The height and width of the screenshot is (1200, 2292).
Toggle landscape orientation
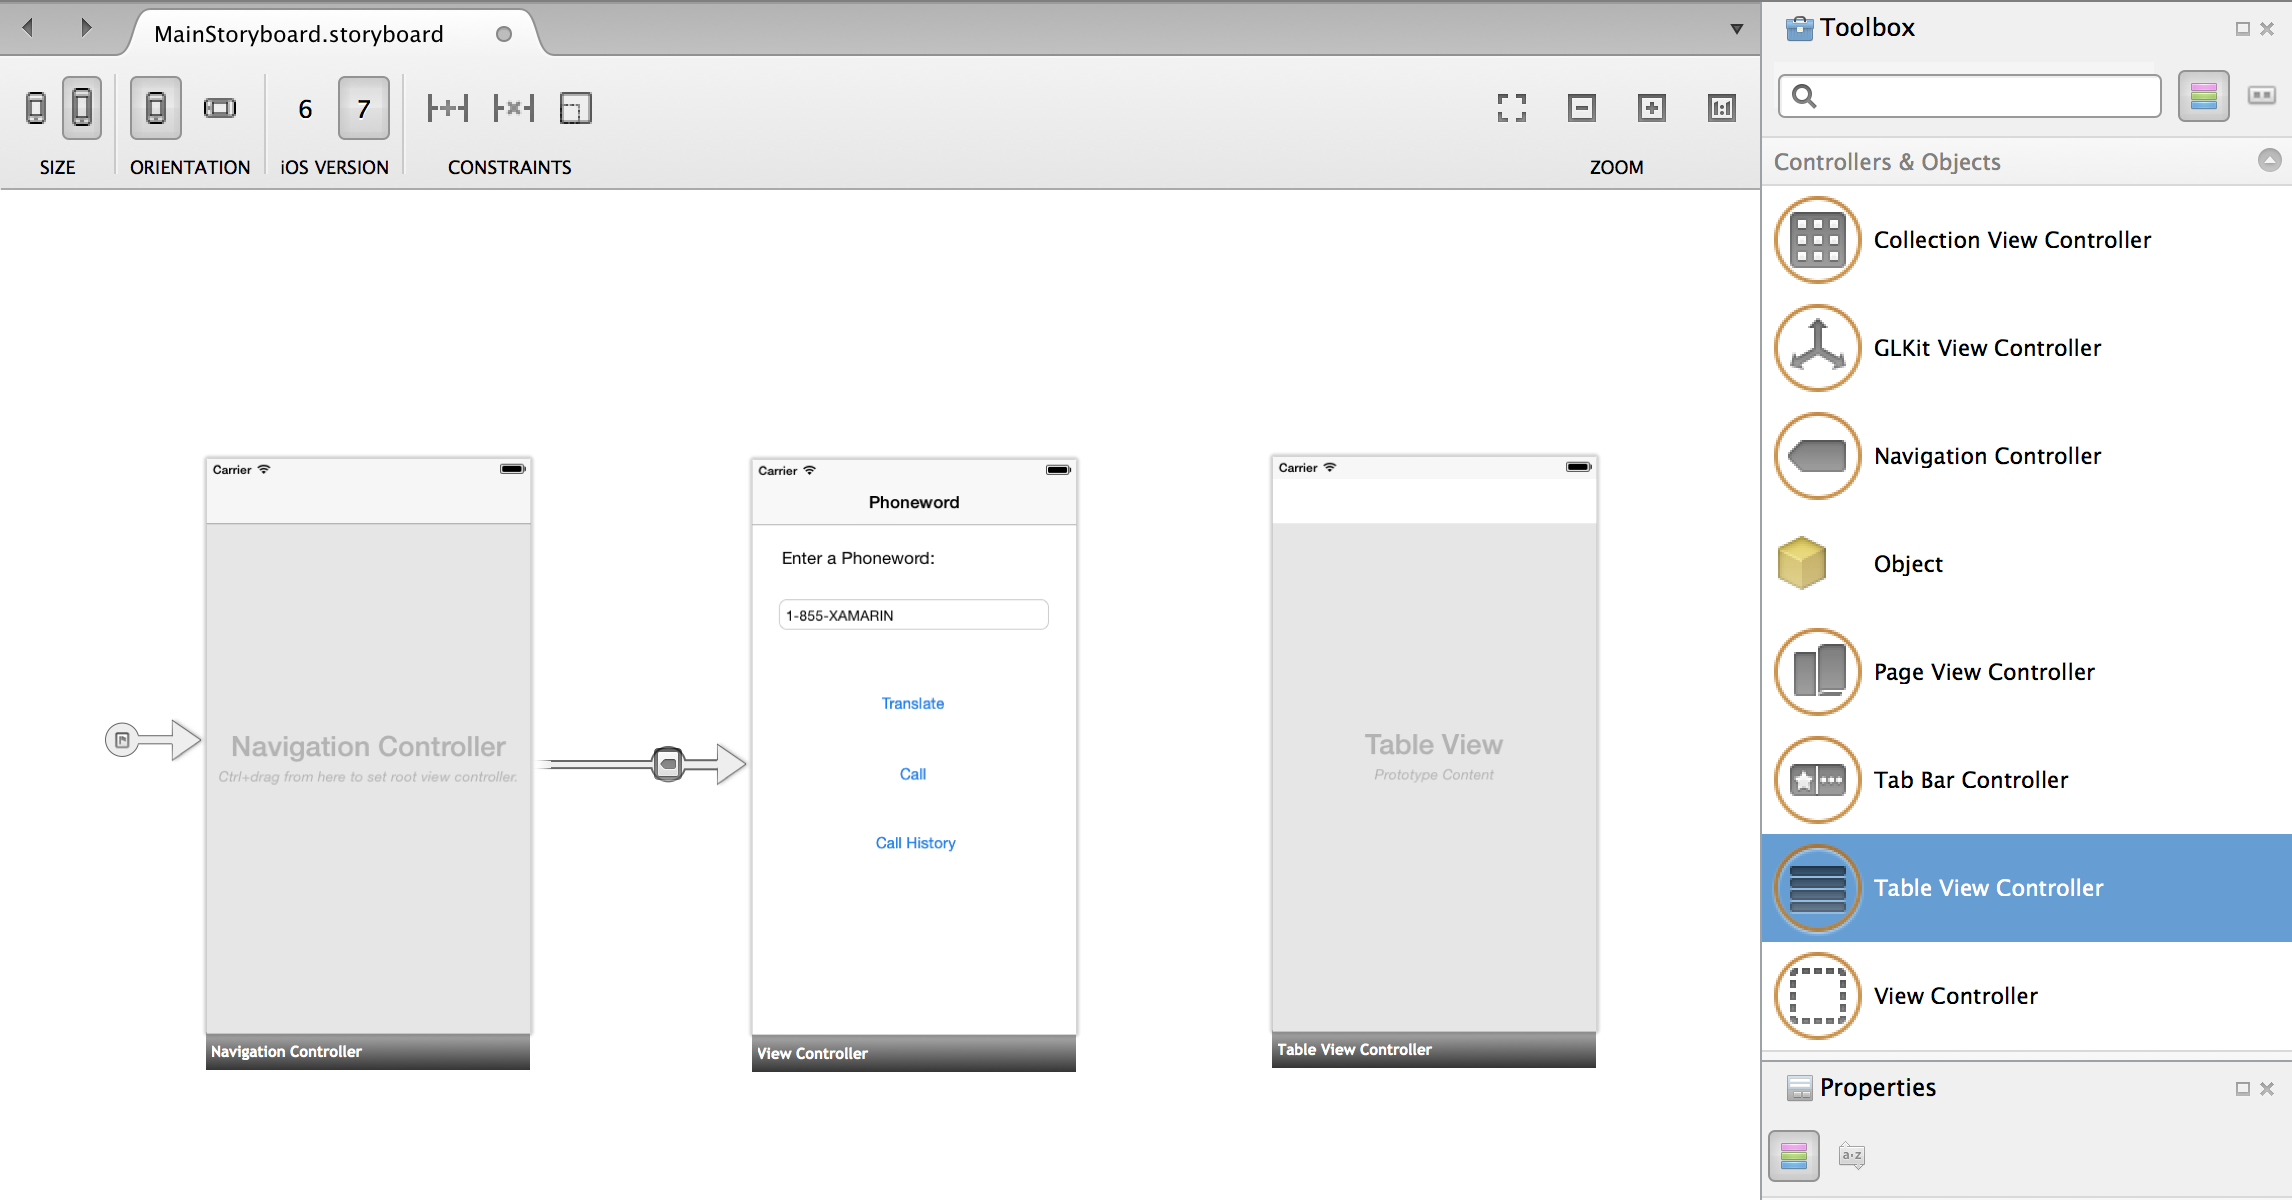click(220, 108)
